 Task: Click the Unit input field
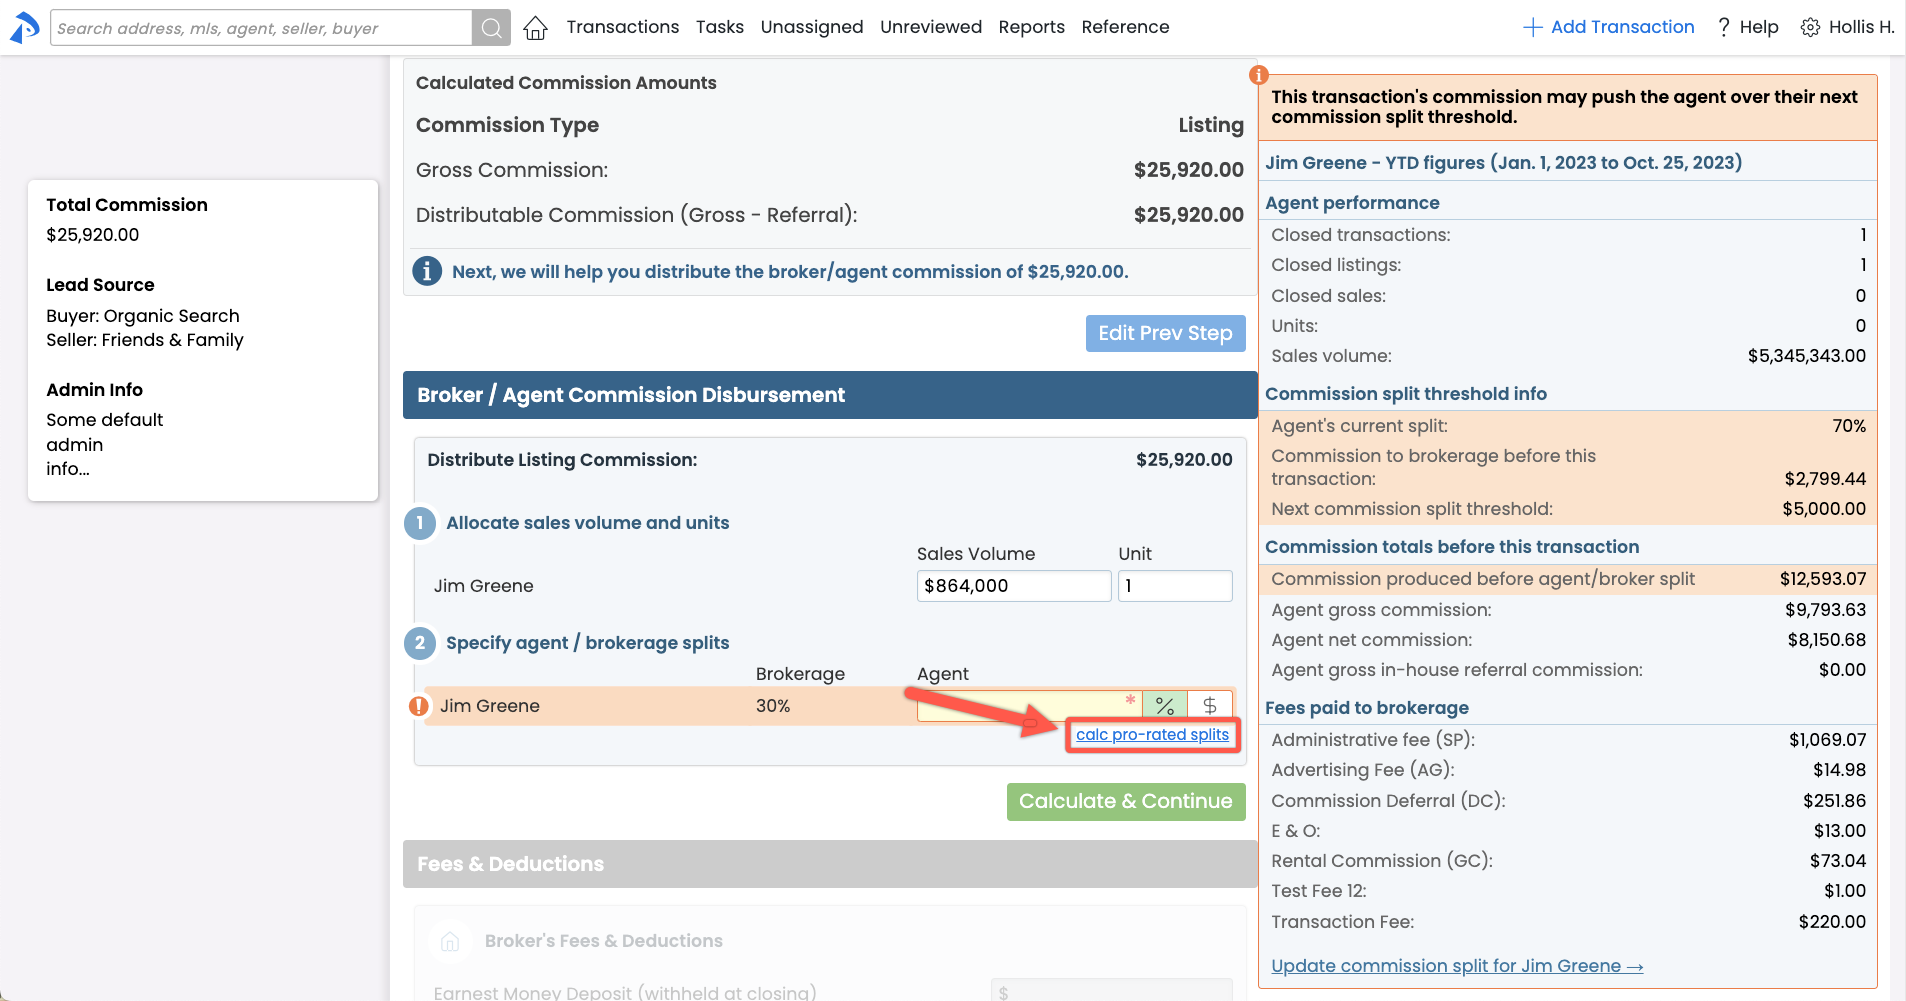(1174, 586)
